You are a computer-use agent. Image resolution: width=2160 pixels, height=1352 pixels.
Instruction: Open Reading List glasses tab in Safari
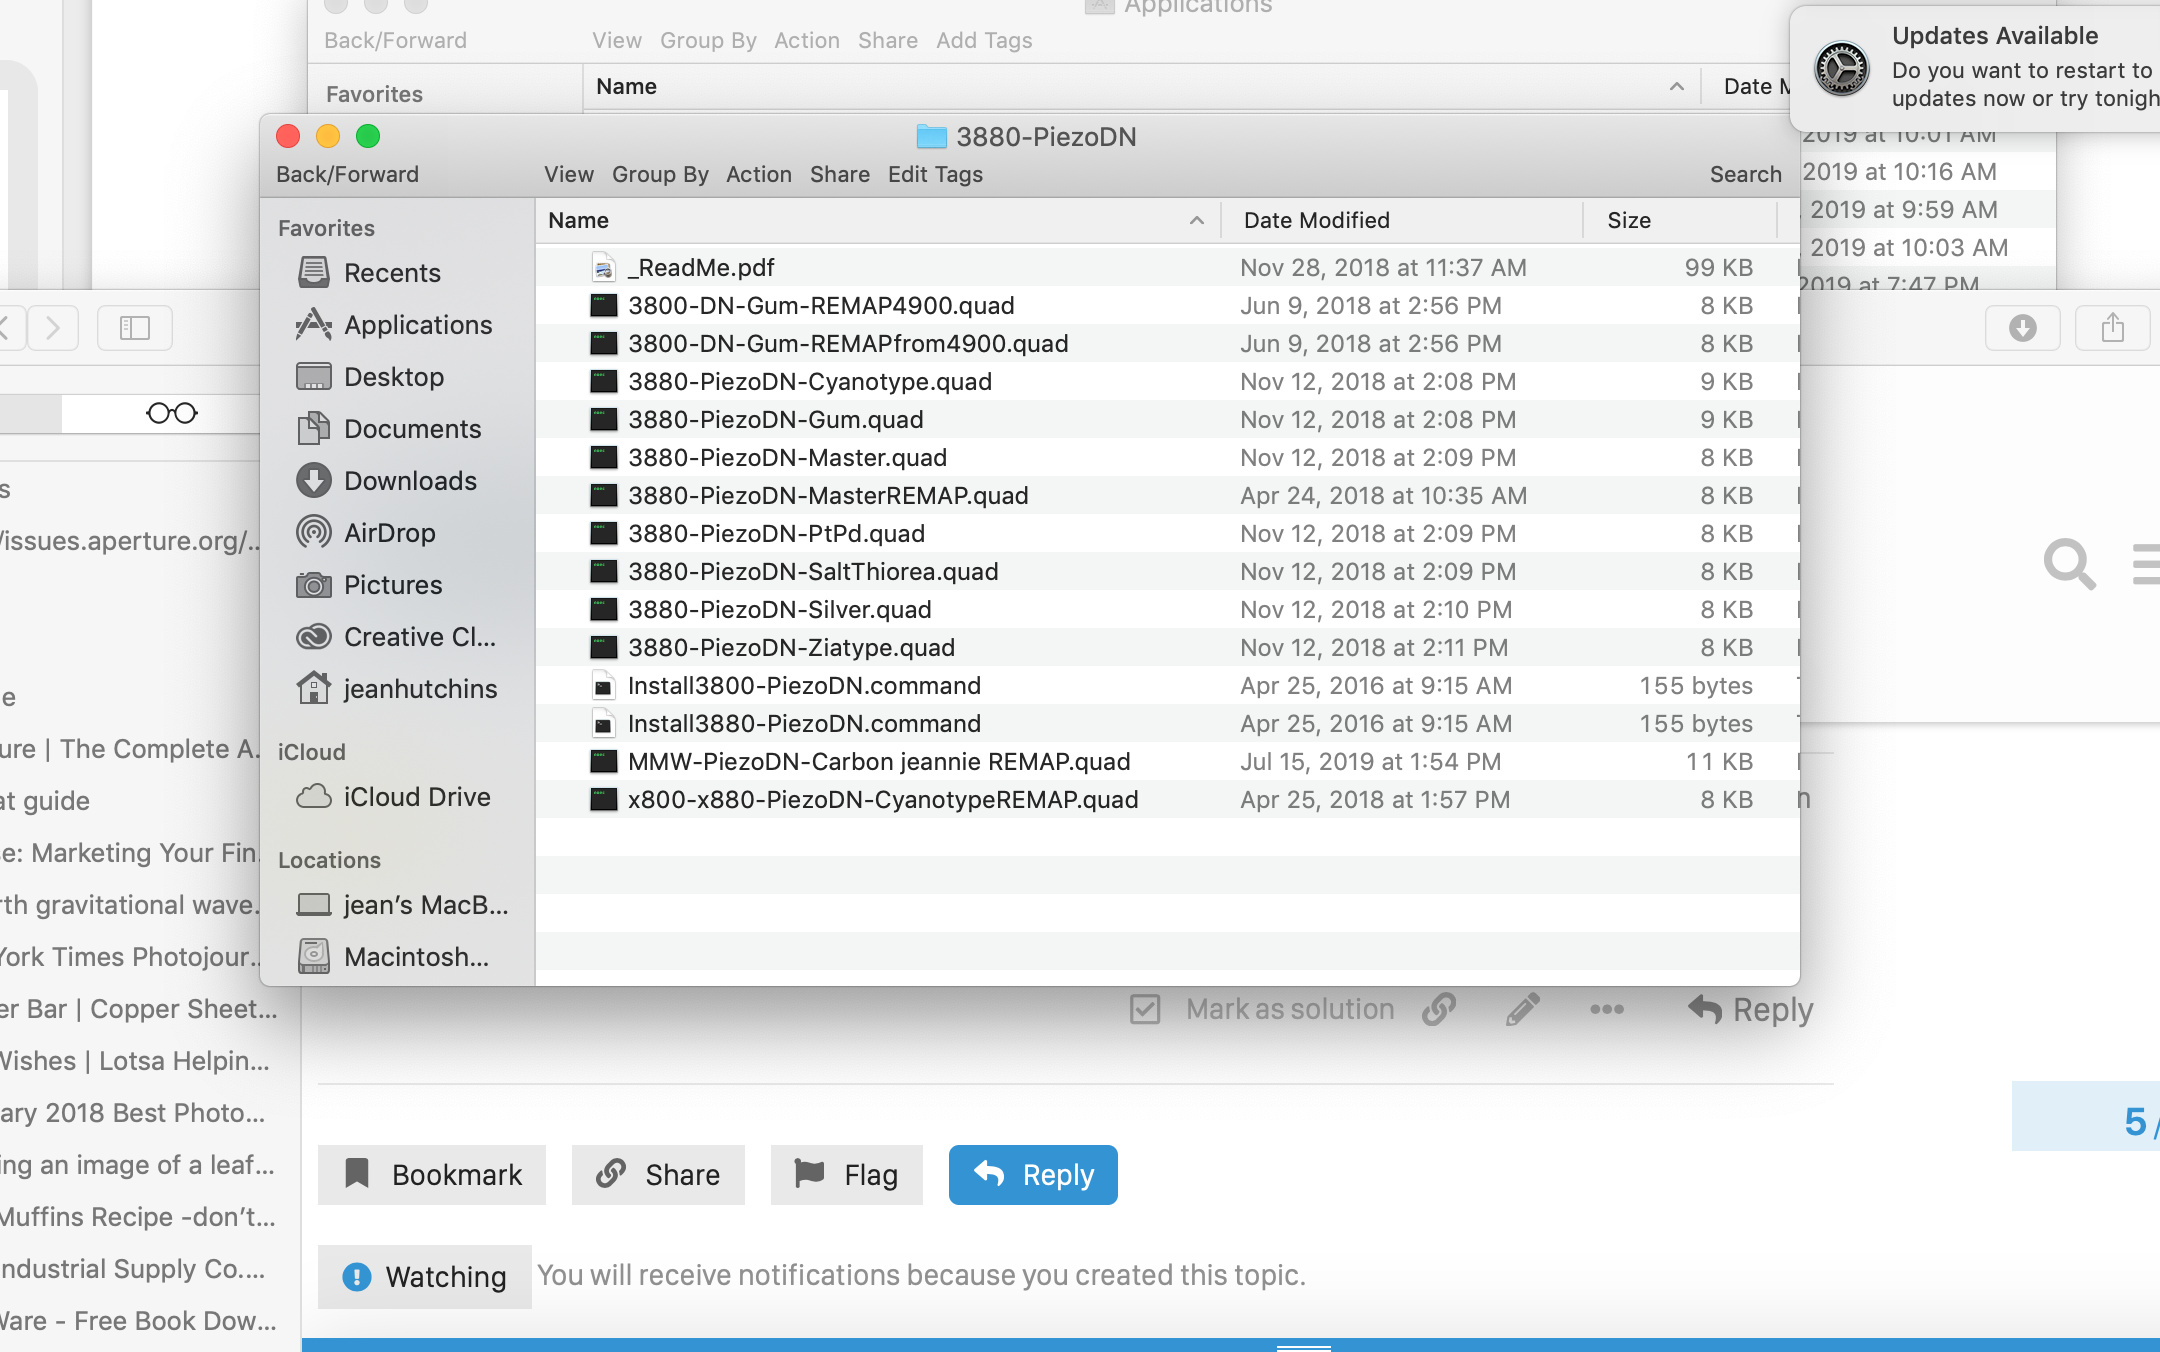171,413
